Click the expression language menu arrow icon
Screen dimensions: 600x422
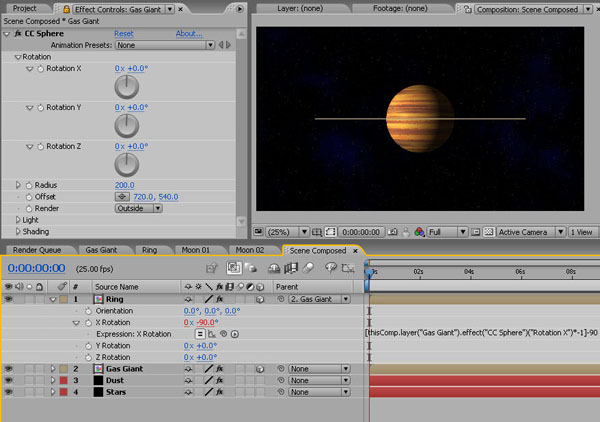tap(237, 333)
